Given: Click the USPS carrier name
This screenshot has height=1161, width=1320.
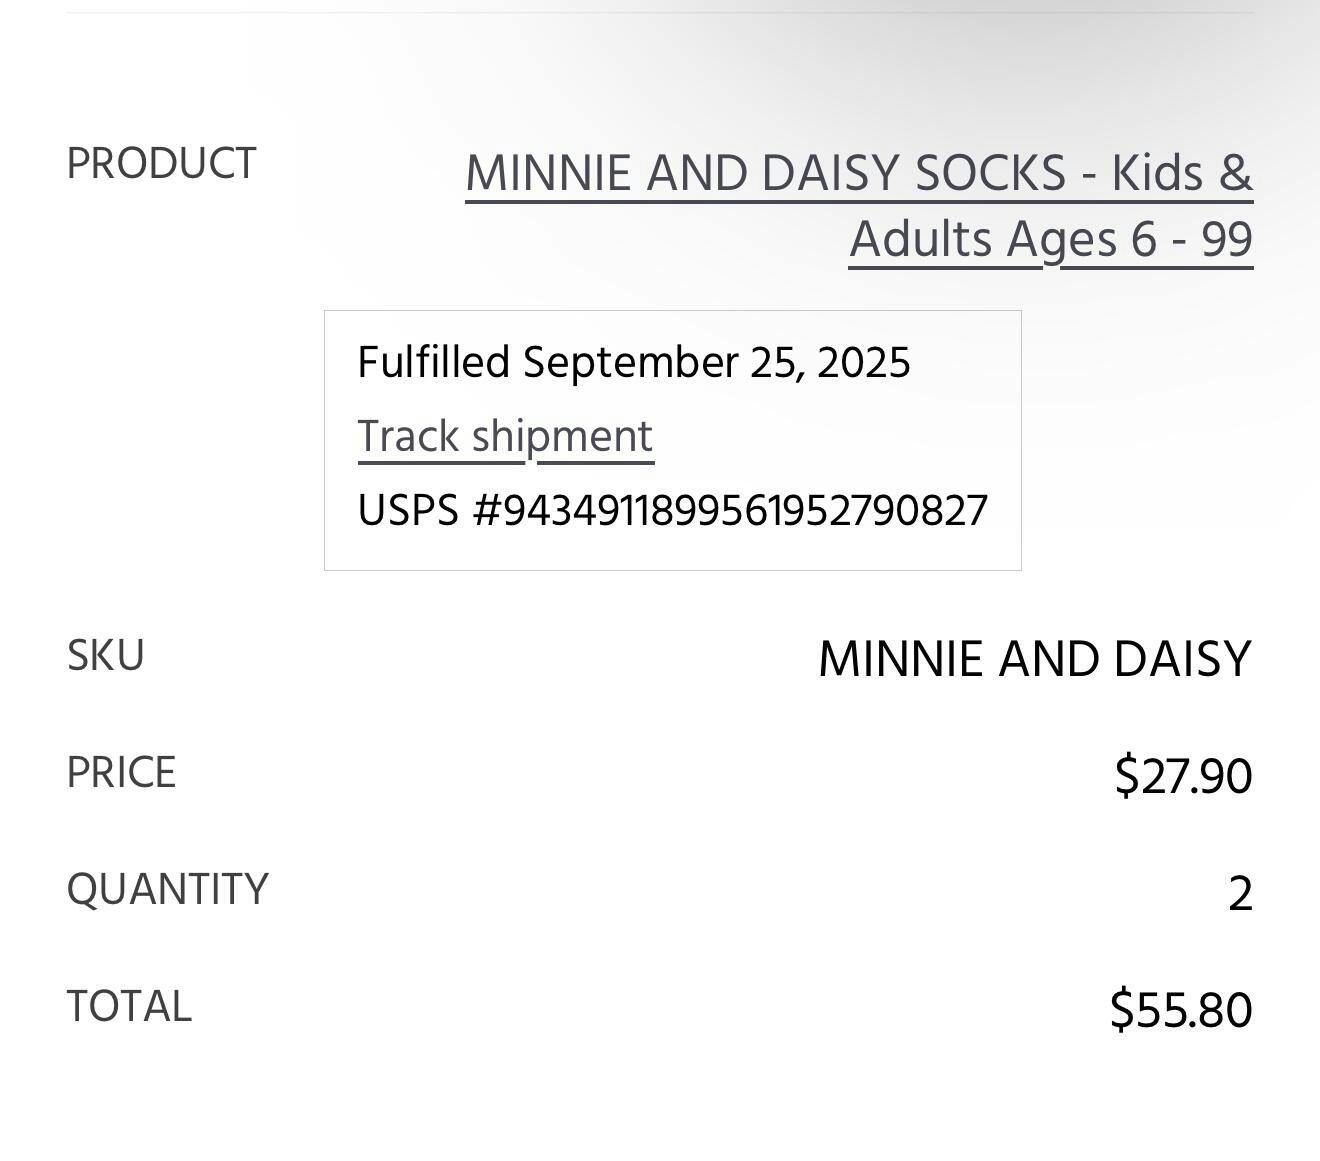Looking at the screenshot, I should click(x=408, y=511).
